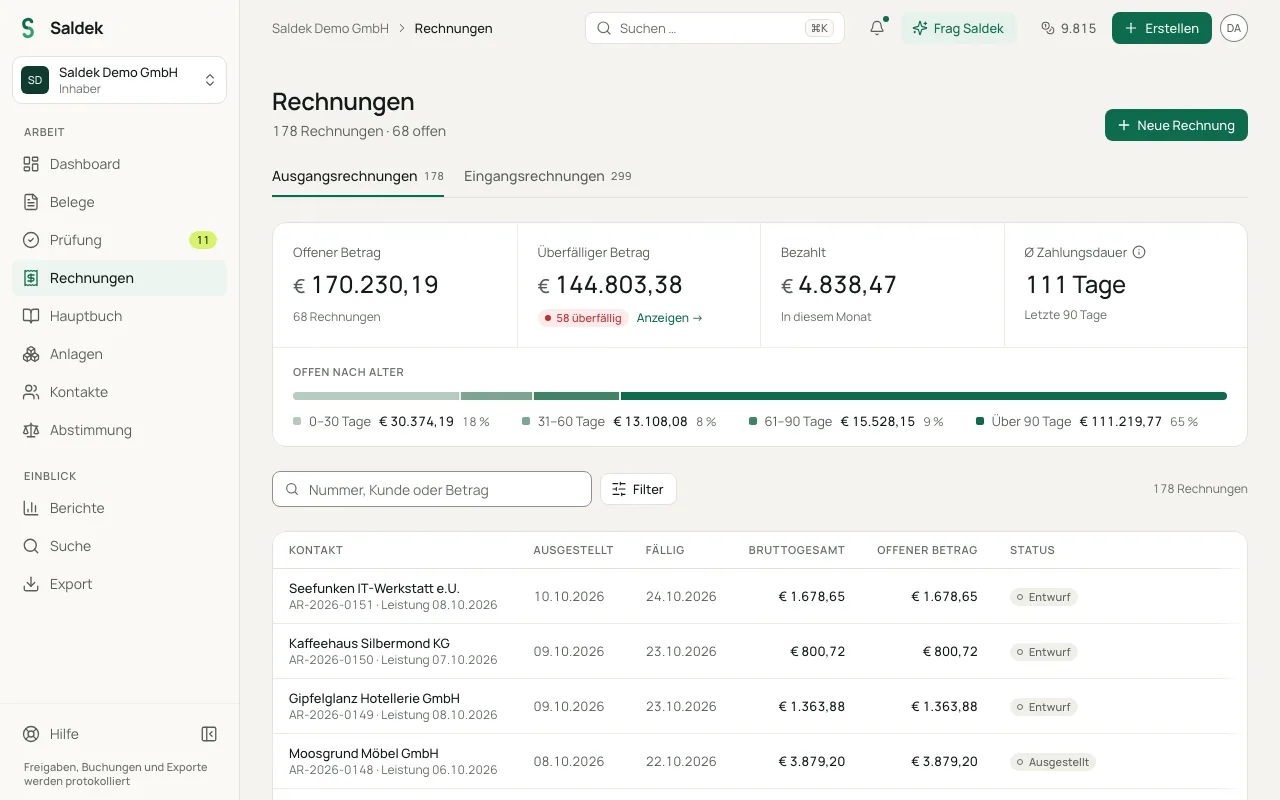Open the Seefunken IT-Werkstatt e.U. invoice

coord(760,596)
